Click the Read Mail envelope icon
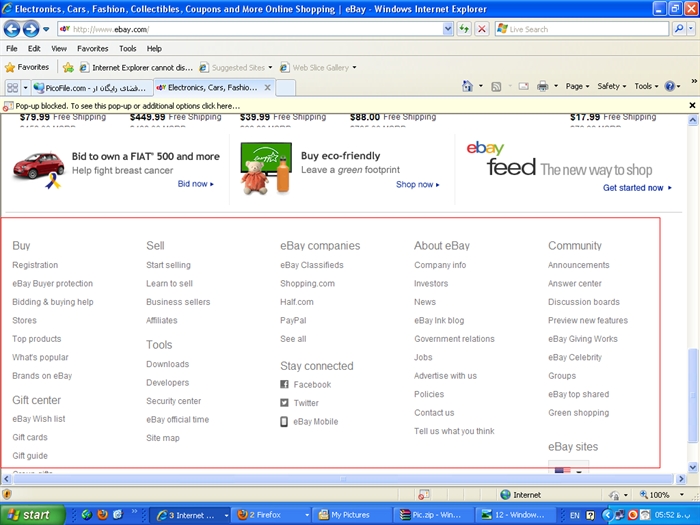The image size is (700, 525). (524, 87)
